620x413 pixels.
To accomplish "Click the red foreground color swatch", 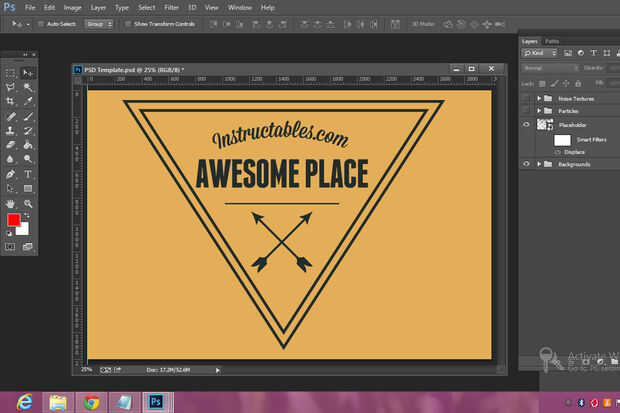I will (14, 219).
